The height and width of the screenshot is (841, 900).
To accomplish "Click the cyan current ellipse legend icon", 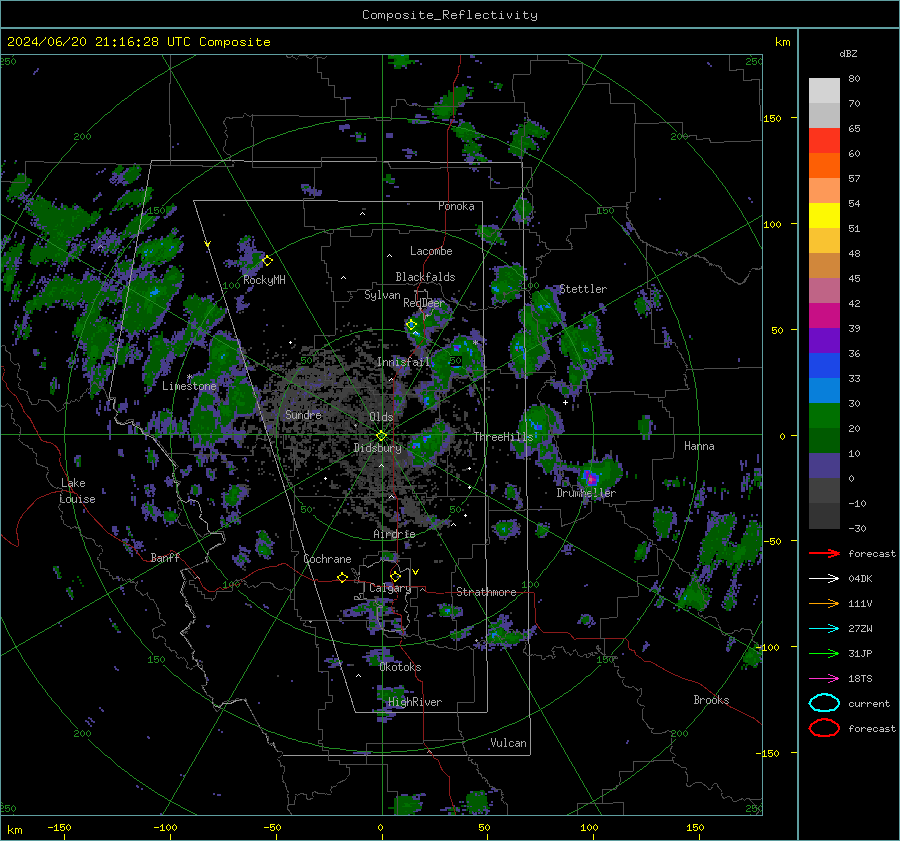I will pyautogui.click(x=824, y=703).
